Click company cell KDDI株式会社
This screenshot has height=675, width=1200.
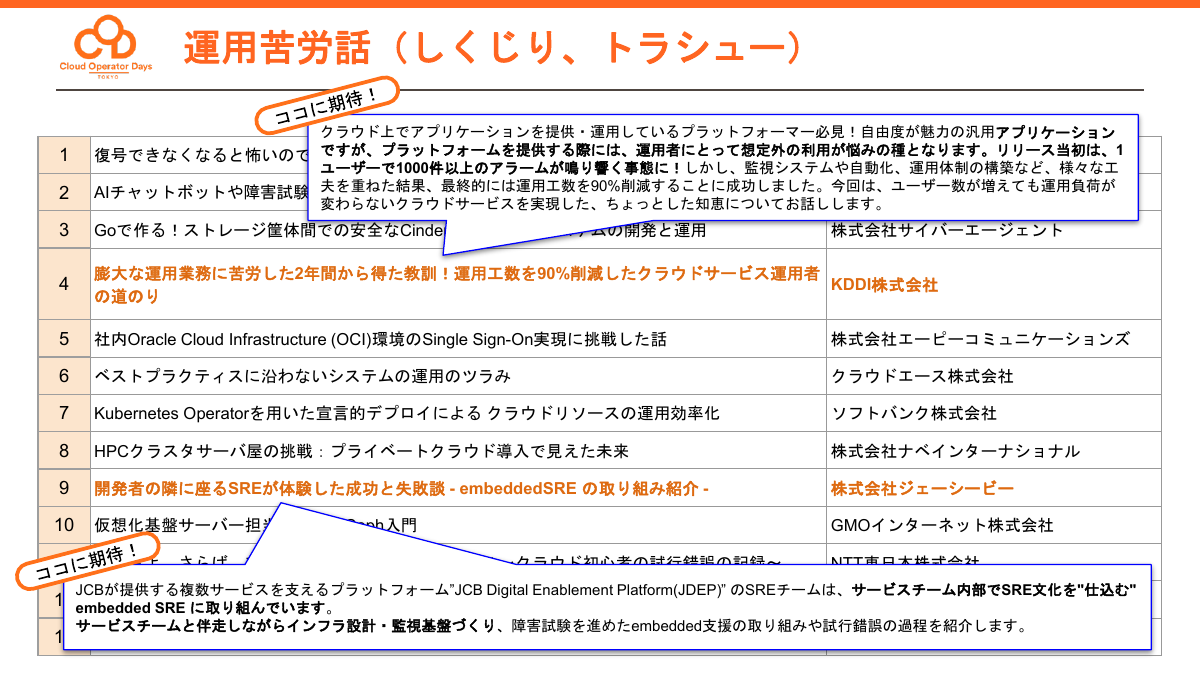pos(884,285)
